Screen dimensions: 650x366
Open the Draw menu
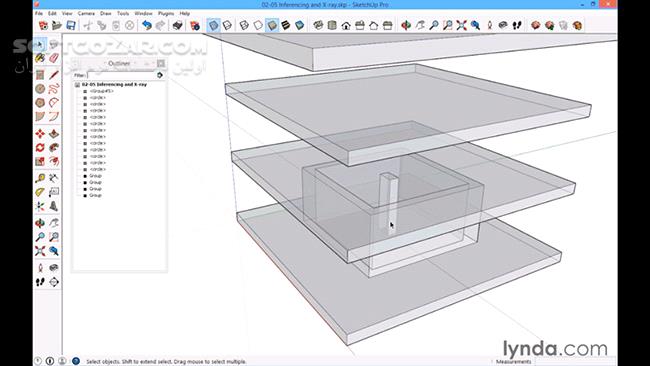tap(106, 13)
